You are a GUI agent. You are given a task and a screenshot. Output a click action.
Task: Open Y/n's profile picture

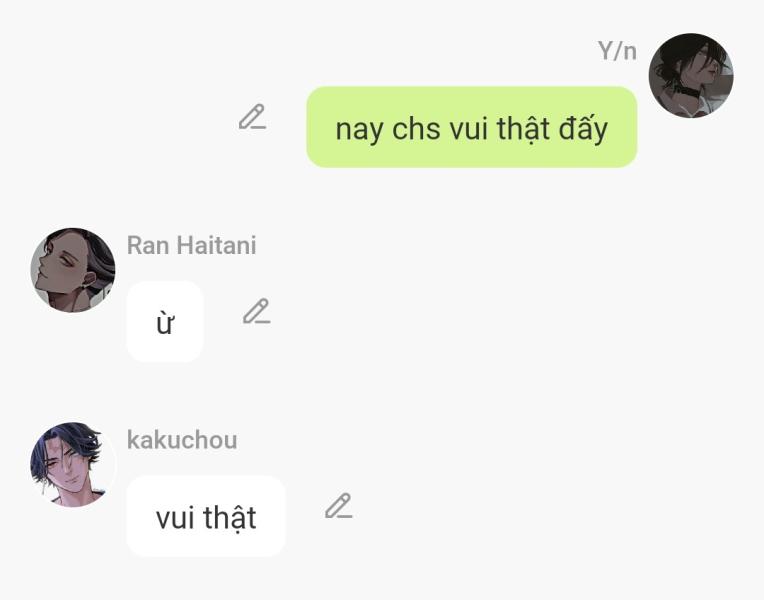[691, 76]
